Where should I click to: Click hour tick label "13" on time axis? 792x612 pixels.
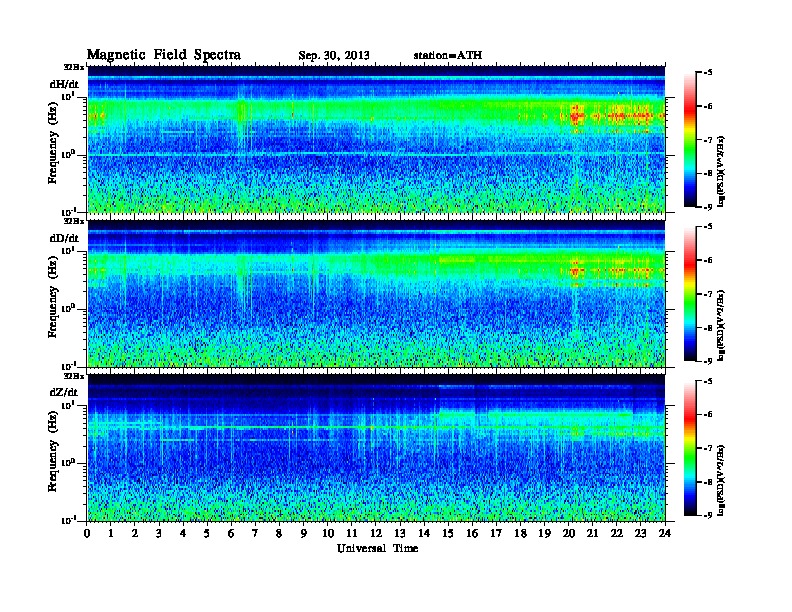pos(400,533)
